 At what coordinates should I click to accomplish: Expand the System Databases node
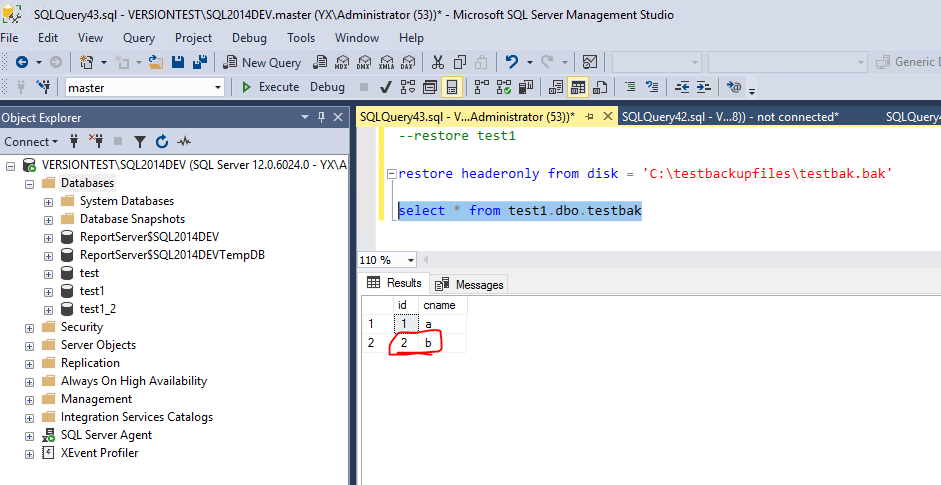pyautogui.click(x=49, y=202)
